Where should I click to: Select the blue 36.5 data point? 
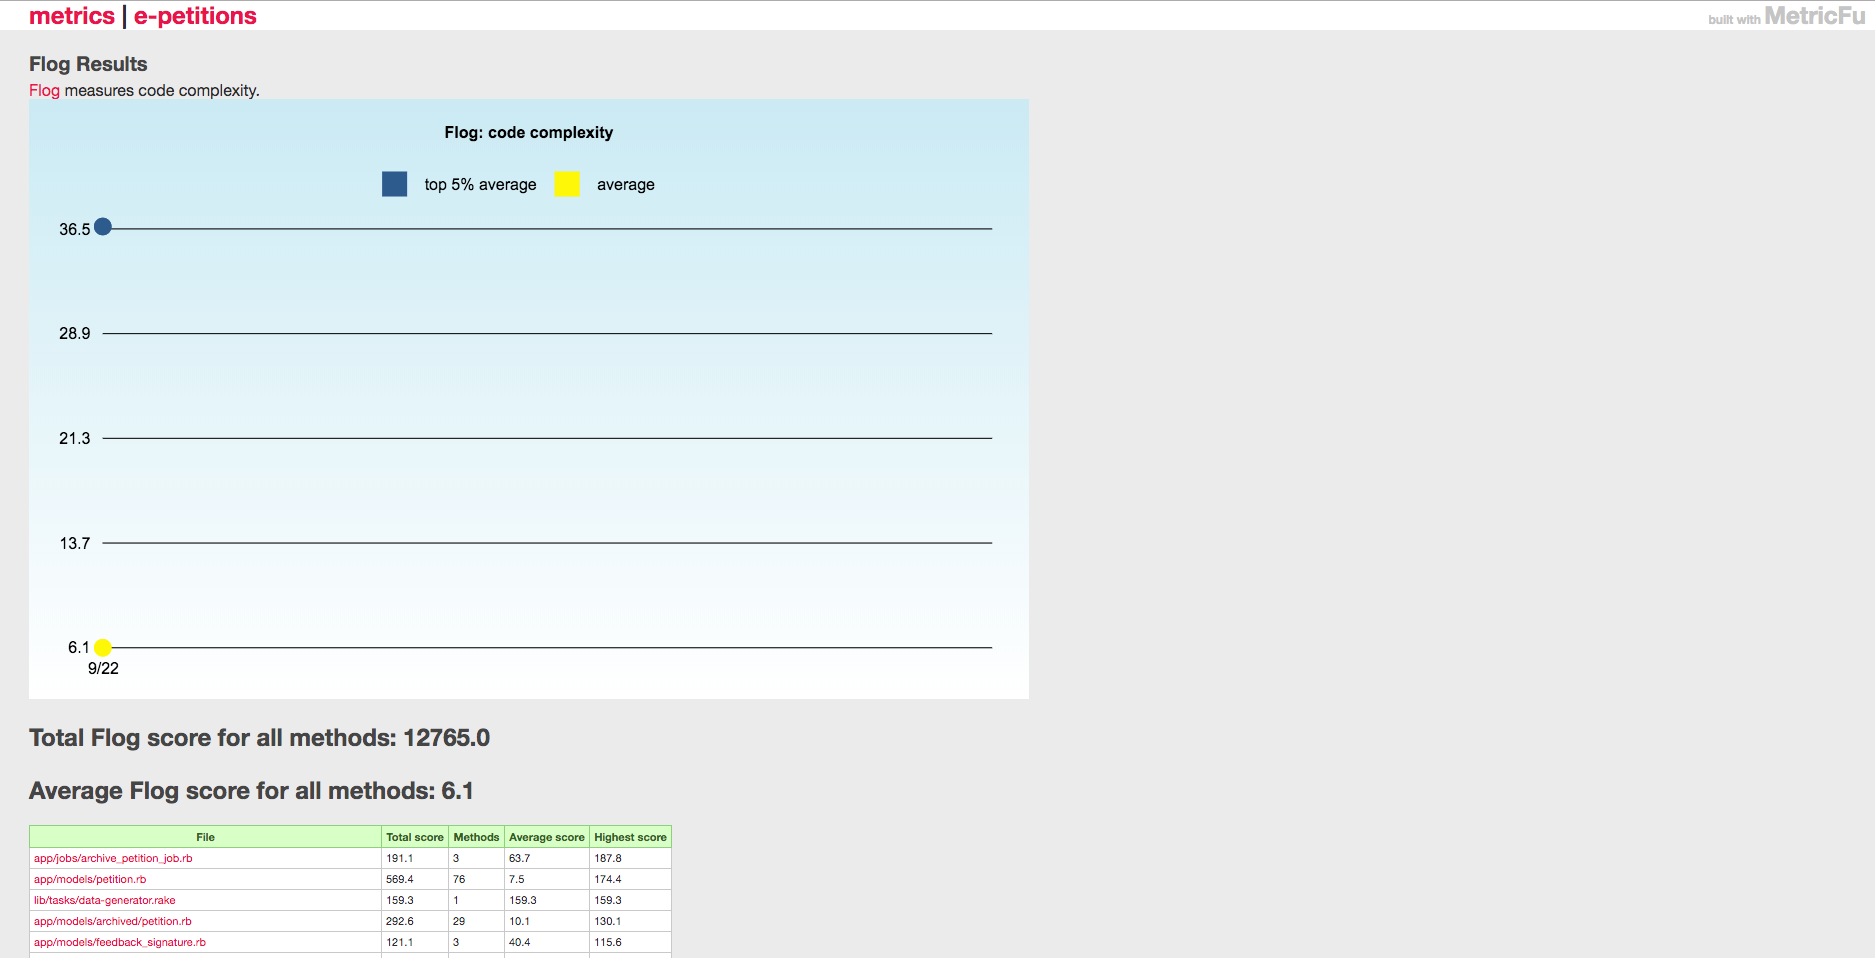pyautogui.click(x=103, y=227)
